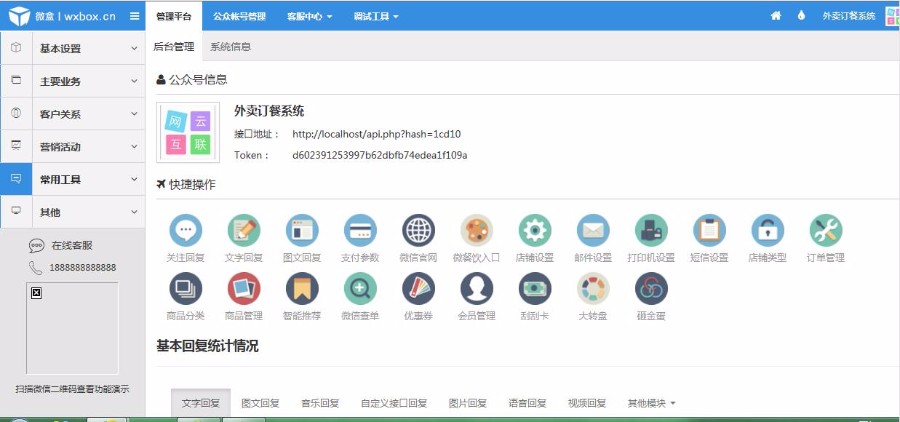900x422 pixels.
Task: Open the 优惠券 swatch fan icon
Action: coord(418,288)
